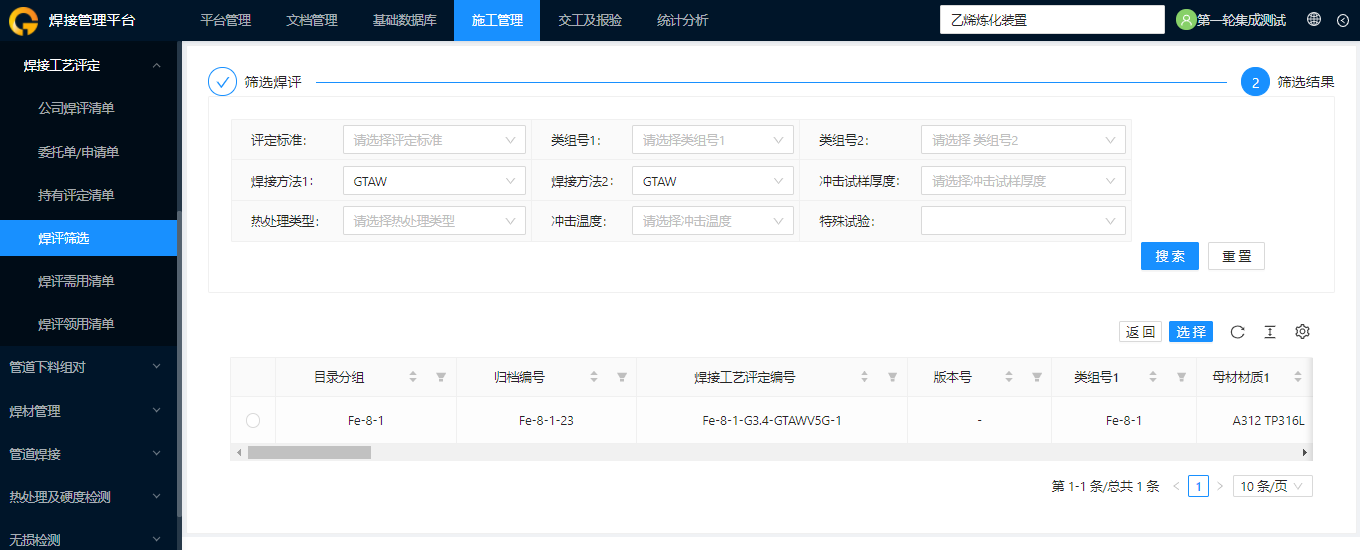
Task: Sort by 归档编号 column
Action: click(x=594, y=377)
